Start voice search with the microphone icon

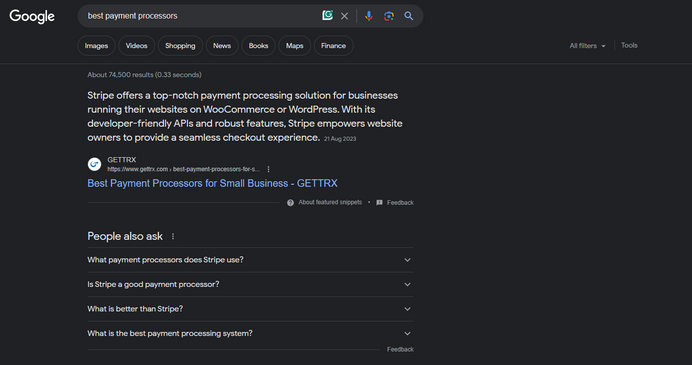tap(369, 16)
